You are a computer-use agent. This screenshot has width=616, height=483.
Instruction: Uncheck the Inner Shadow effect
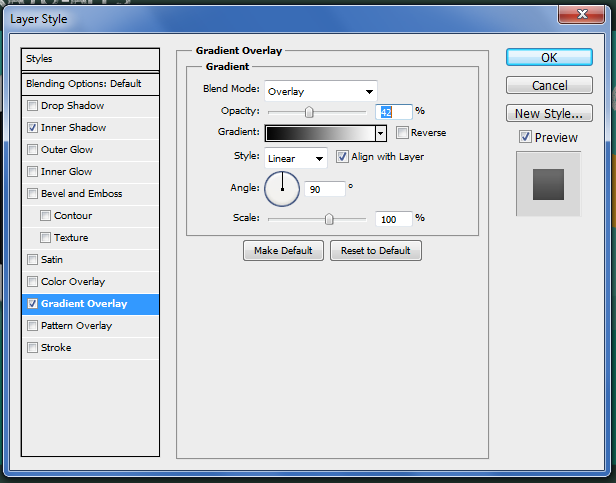(x=33, y=128)
